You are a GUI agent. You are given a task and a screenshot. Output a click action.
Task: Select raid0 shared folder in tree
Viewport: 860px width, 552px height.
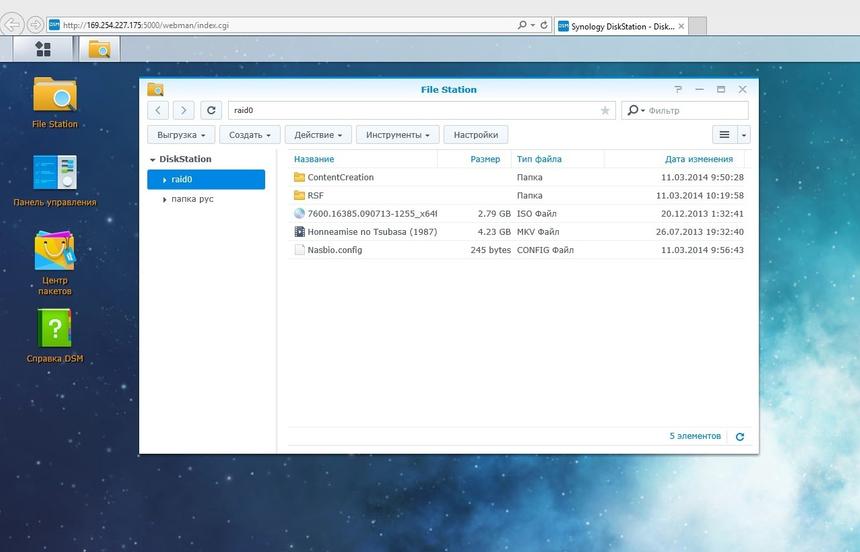coord(206,179)
